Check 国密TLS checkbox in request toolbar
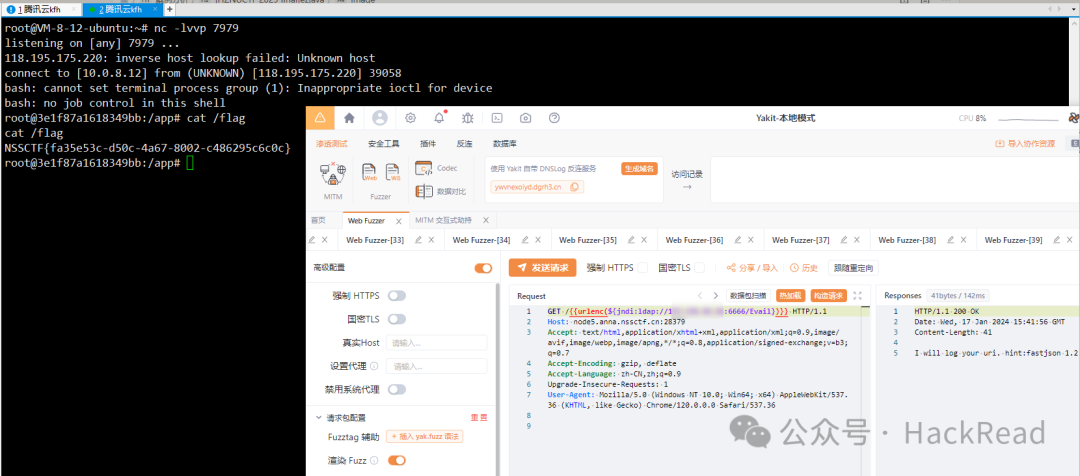Viewport: 1080px width, 476px height. click(700, 267)
